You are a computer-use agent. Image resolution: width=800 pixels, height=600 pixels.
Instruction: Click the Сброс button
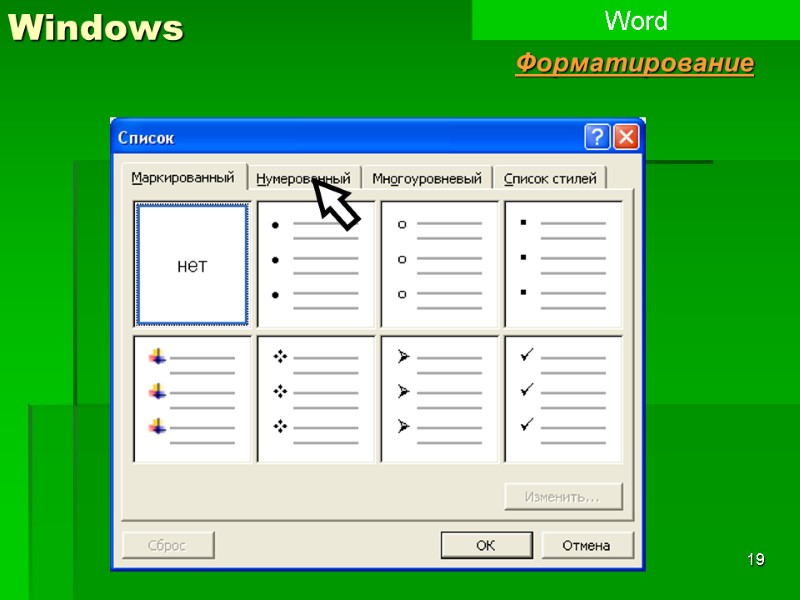pyautogui.click(x=168, y=545)
